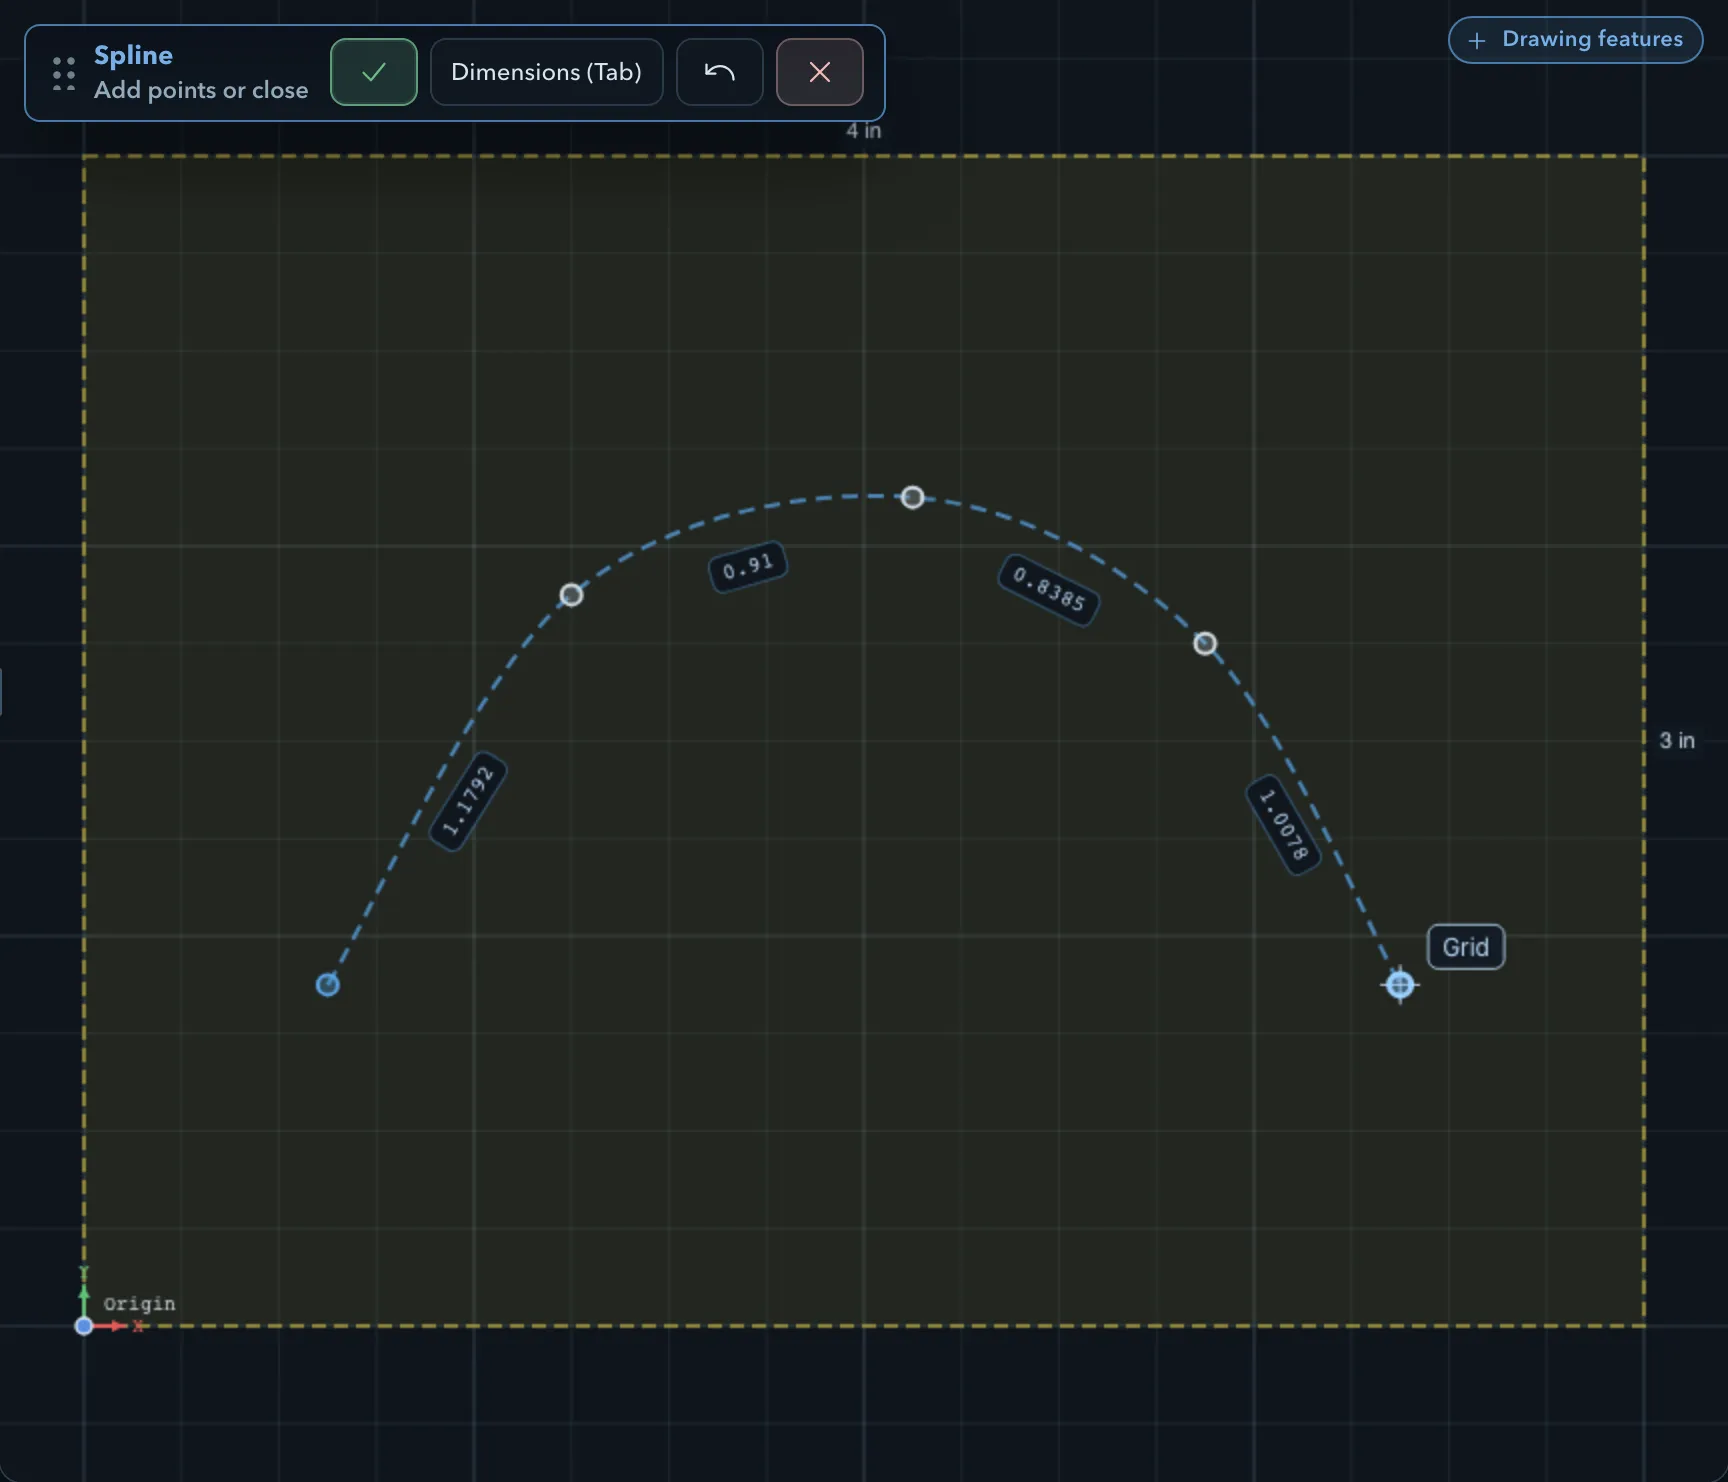Screen dimensions: 1728x1482
Task: Click the Origin text label
Action: (x=139, y=1303)
